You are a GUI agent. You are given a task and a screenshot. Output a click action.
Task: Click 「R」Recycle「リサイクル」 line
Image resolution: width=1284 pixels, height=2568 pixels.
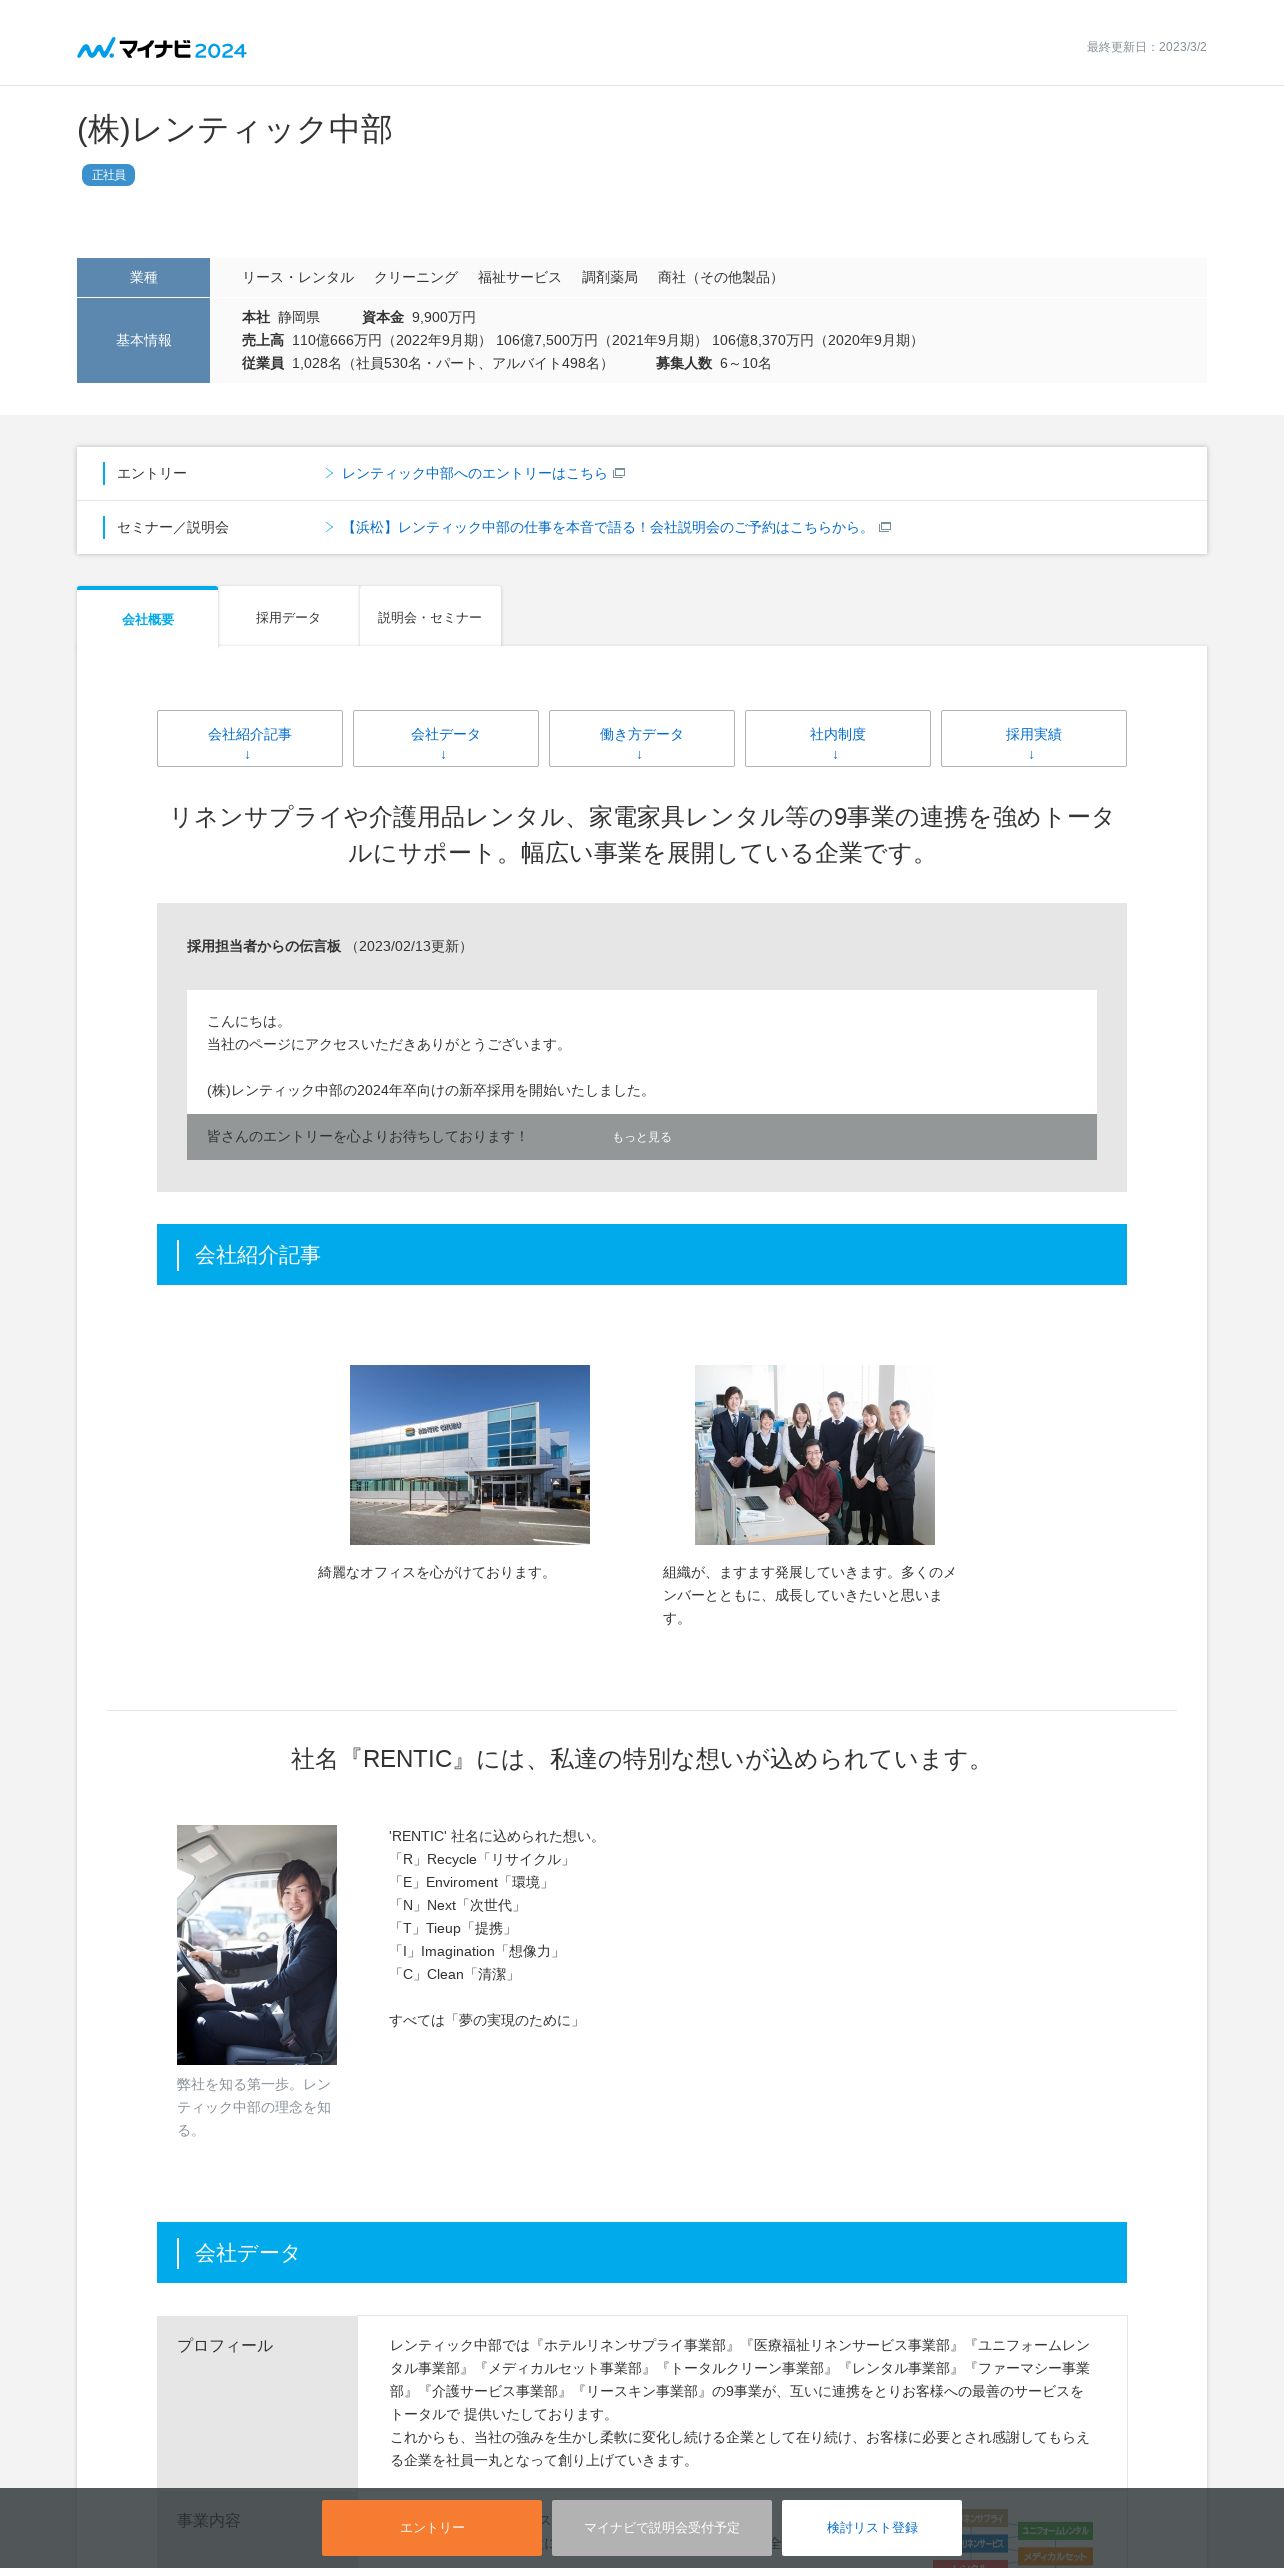click(482, 1859)
